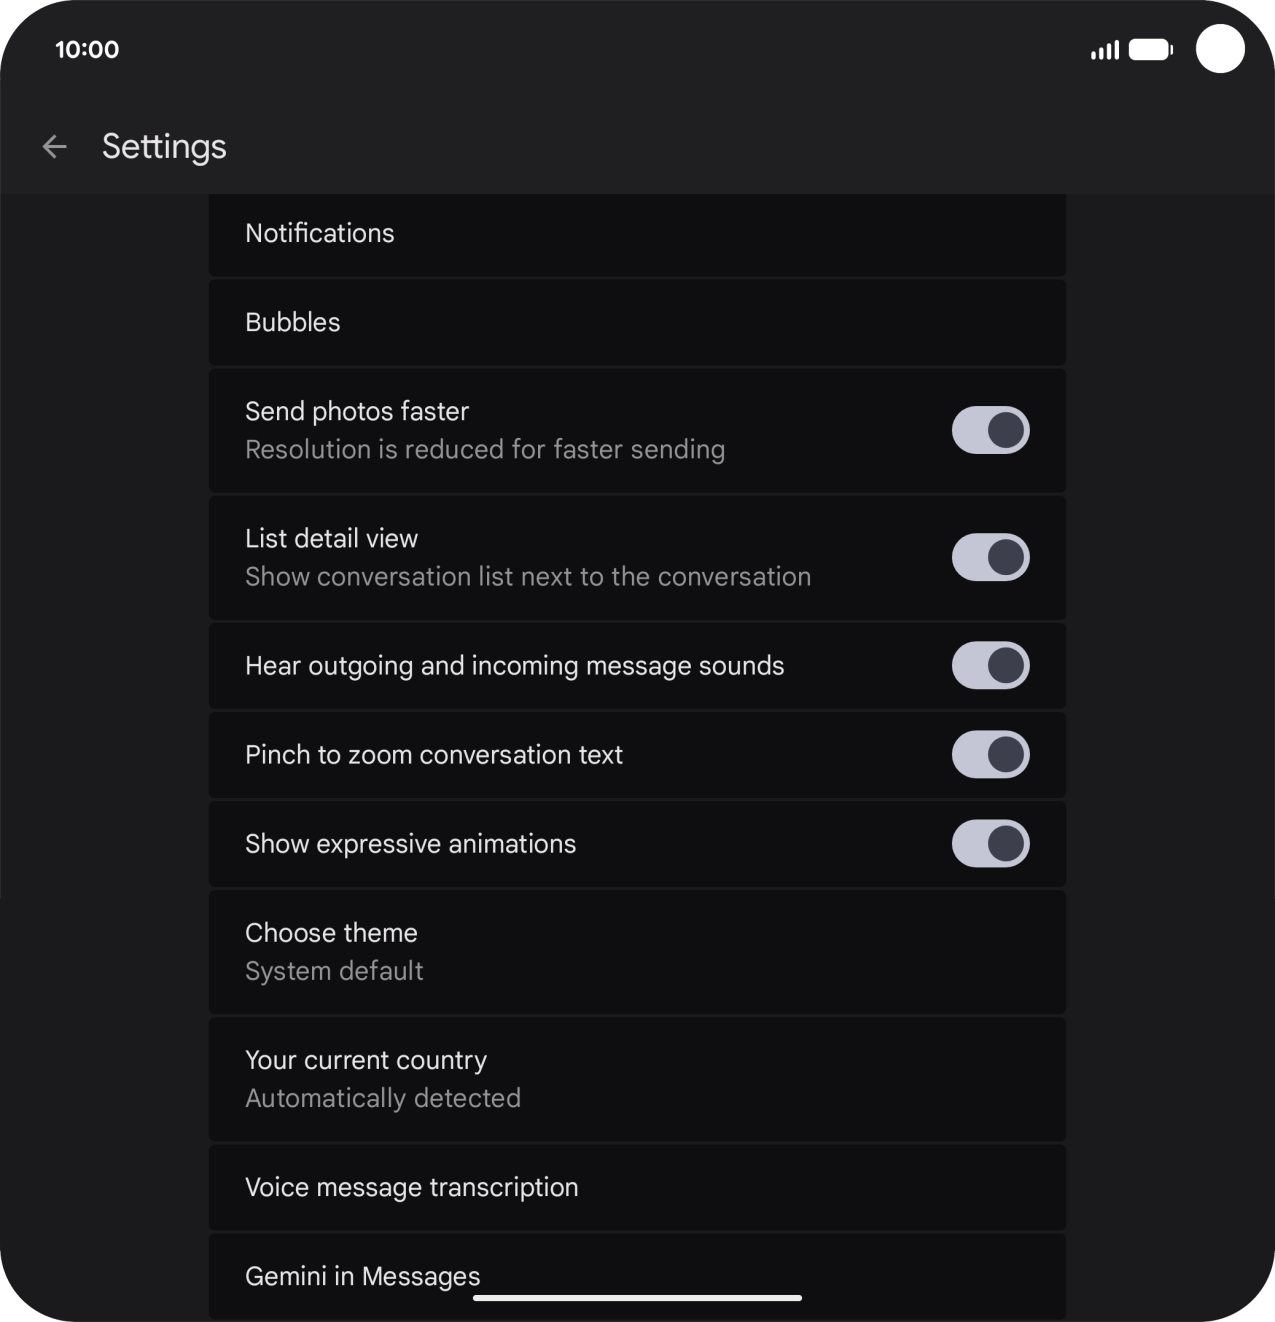Open Voice message transcription

tap(637, 1188)
